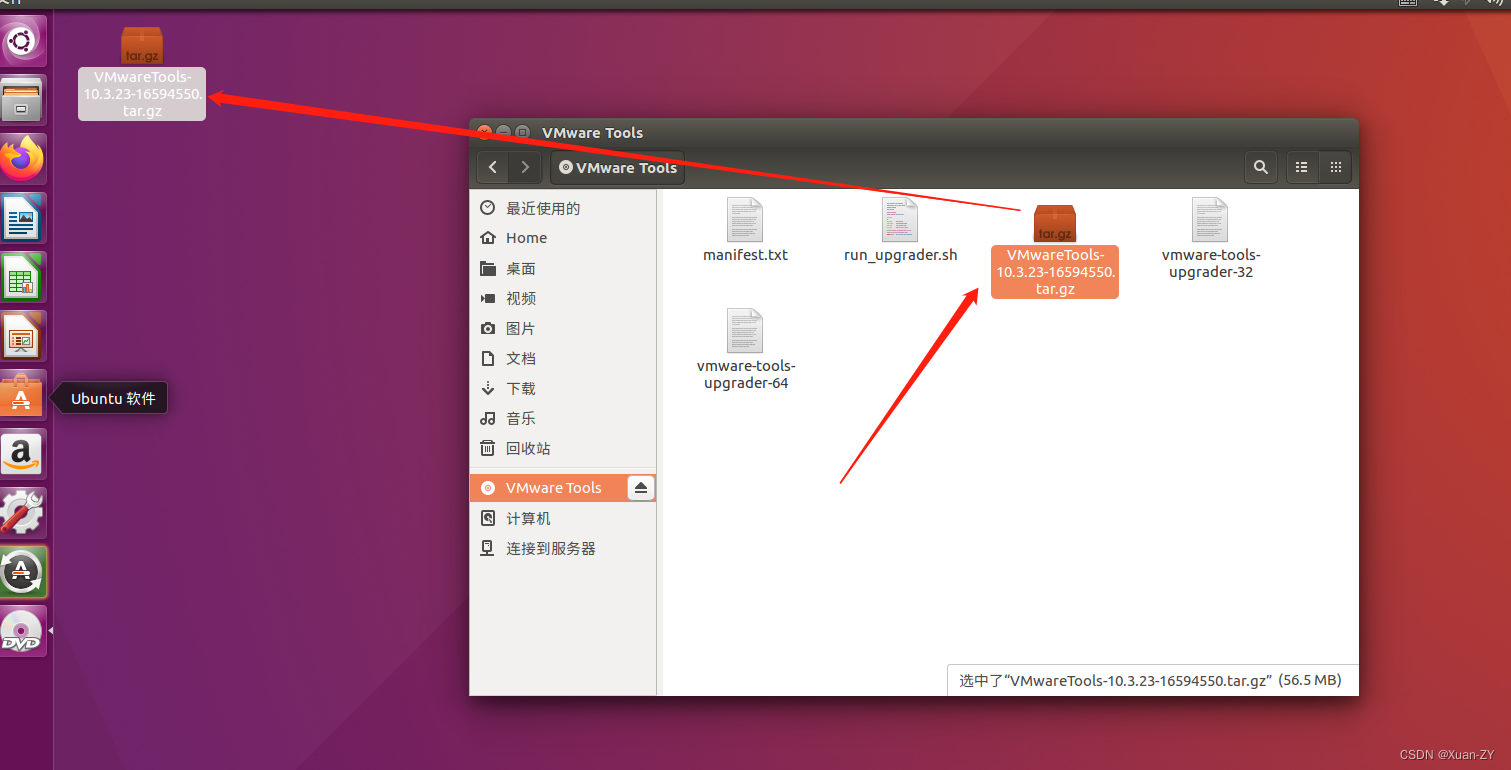
Task: Open LibreOffice Writer from dock
Action: coord(22,218)
